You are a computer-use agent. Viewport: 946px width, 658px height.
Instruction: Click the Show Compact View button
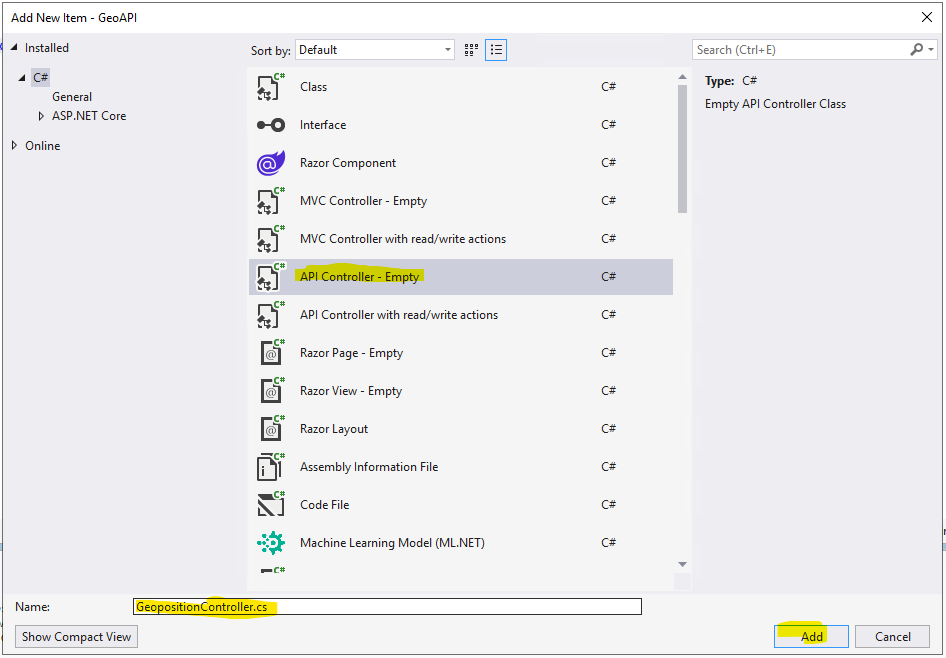coord(77,637)
